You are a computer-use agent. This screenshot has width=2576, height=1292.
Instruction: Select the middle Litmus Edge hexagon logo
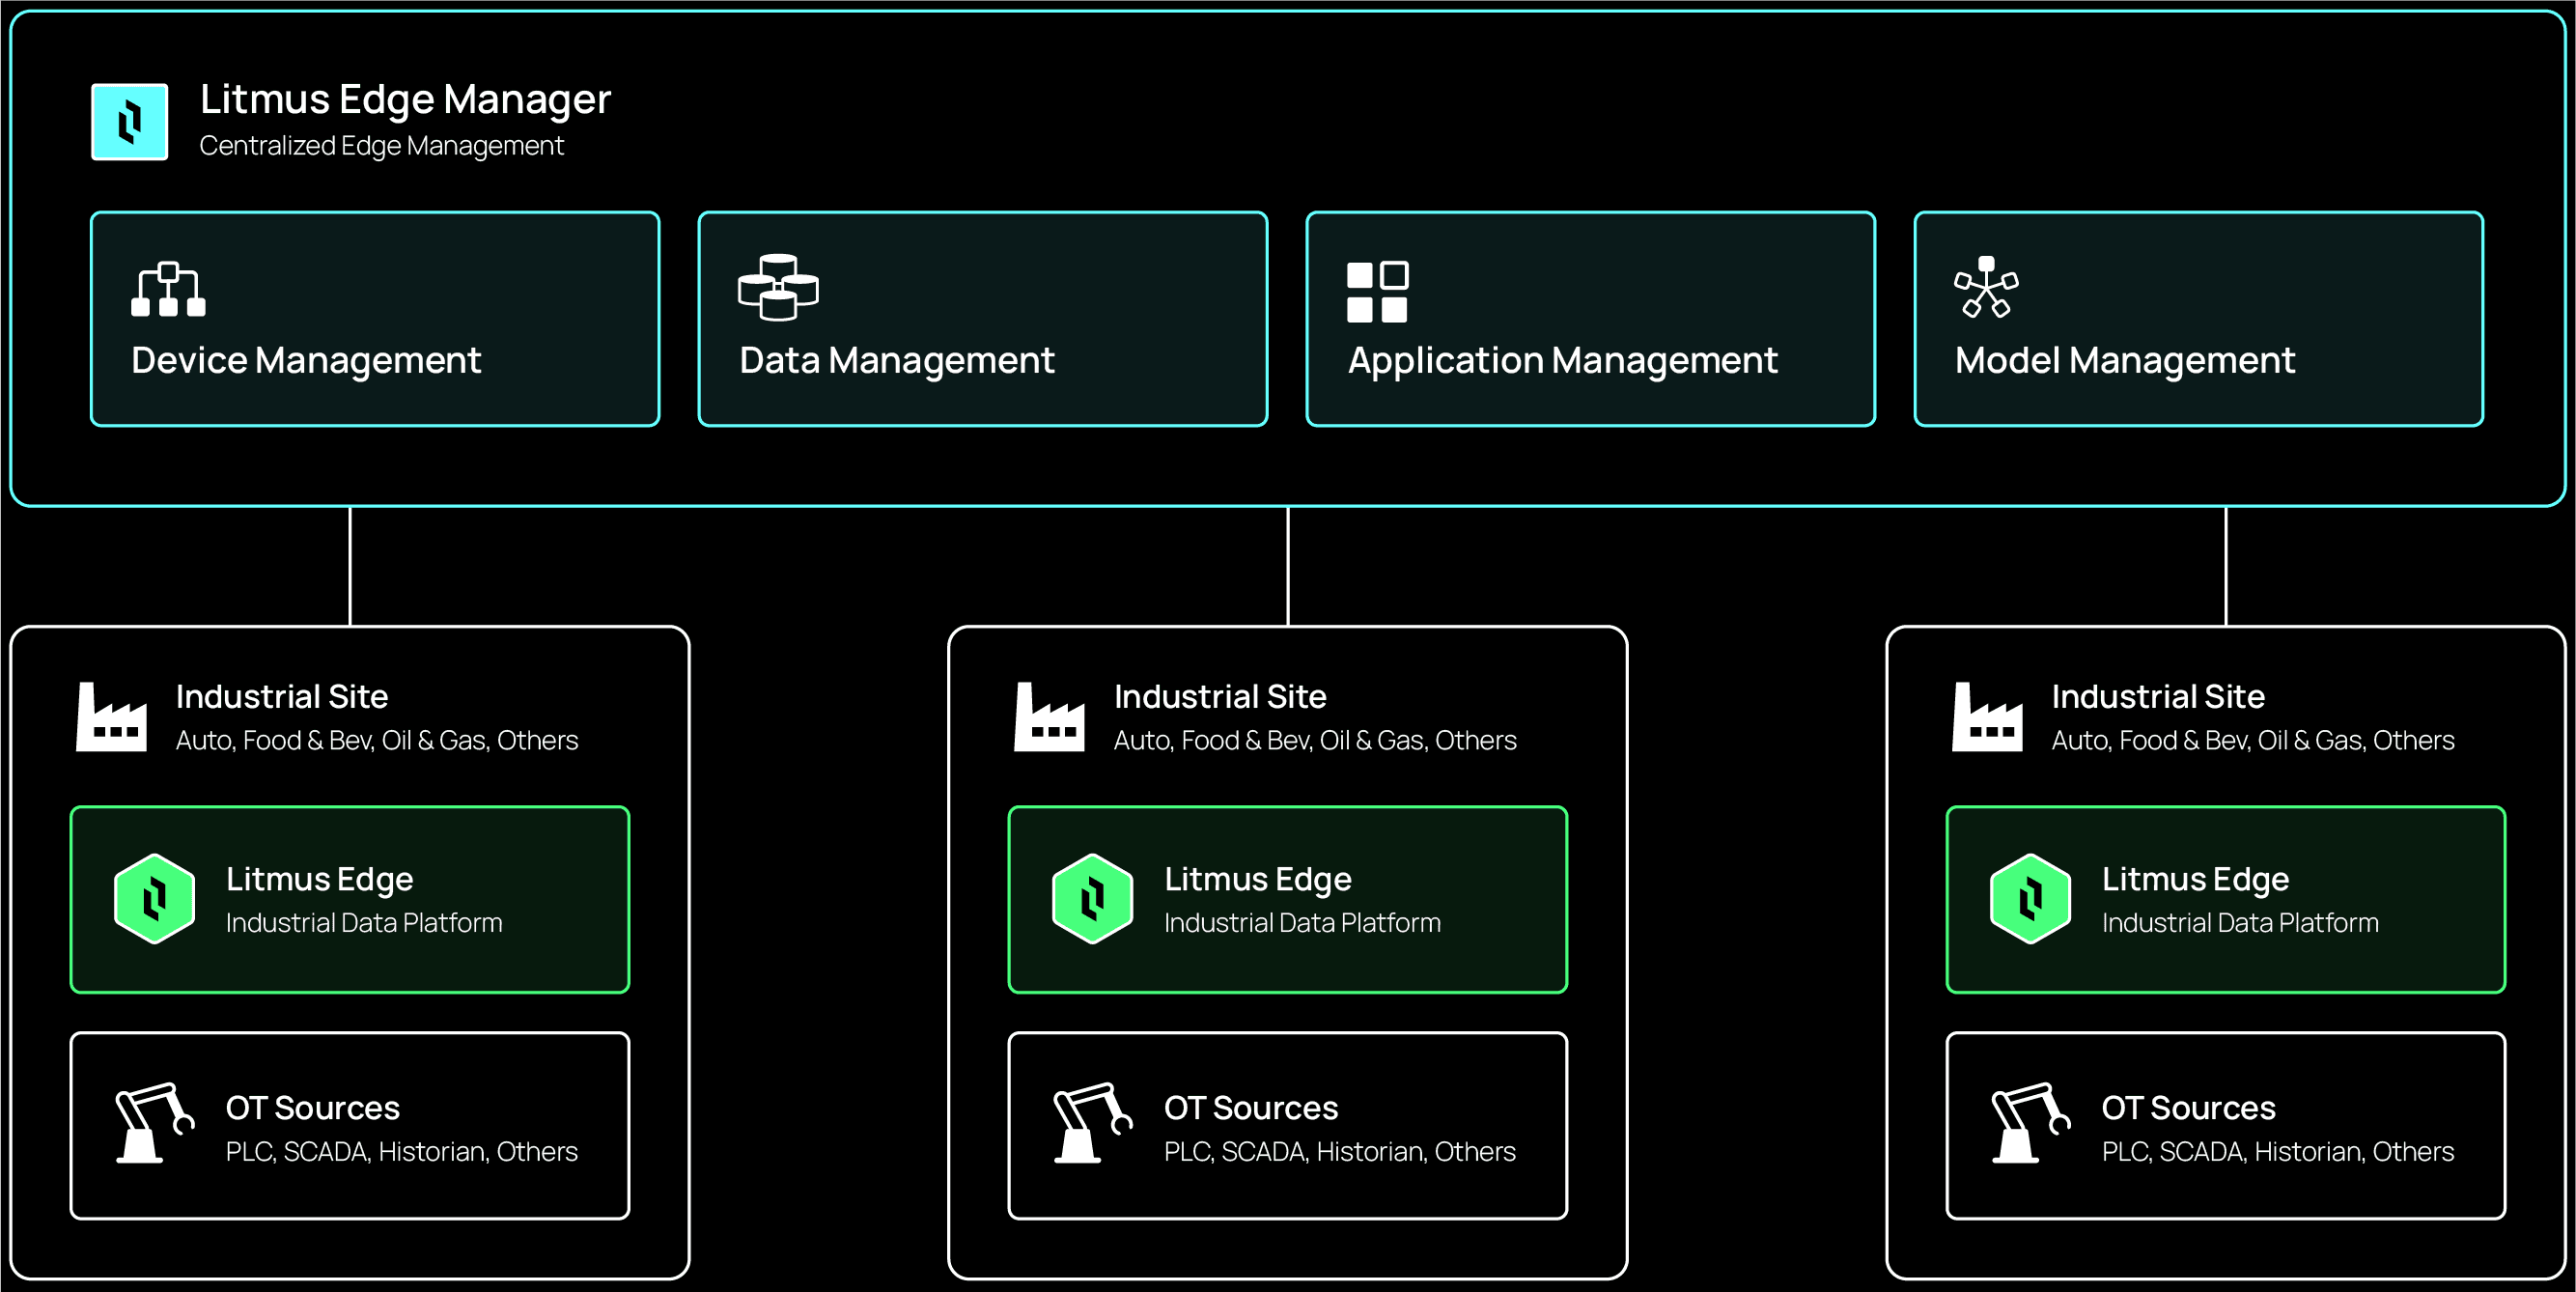pos(1092,899)
